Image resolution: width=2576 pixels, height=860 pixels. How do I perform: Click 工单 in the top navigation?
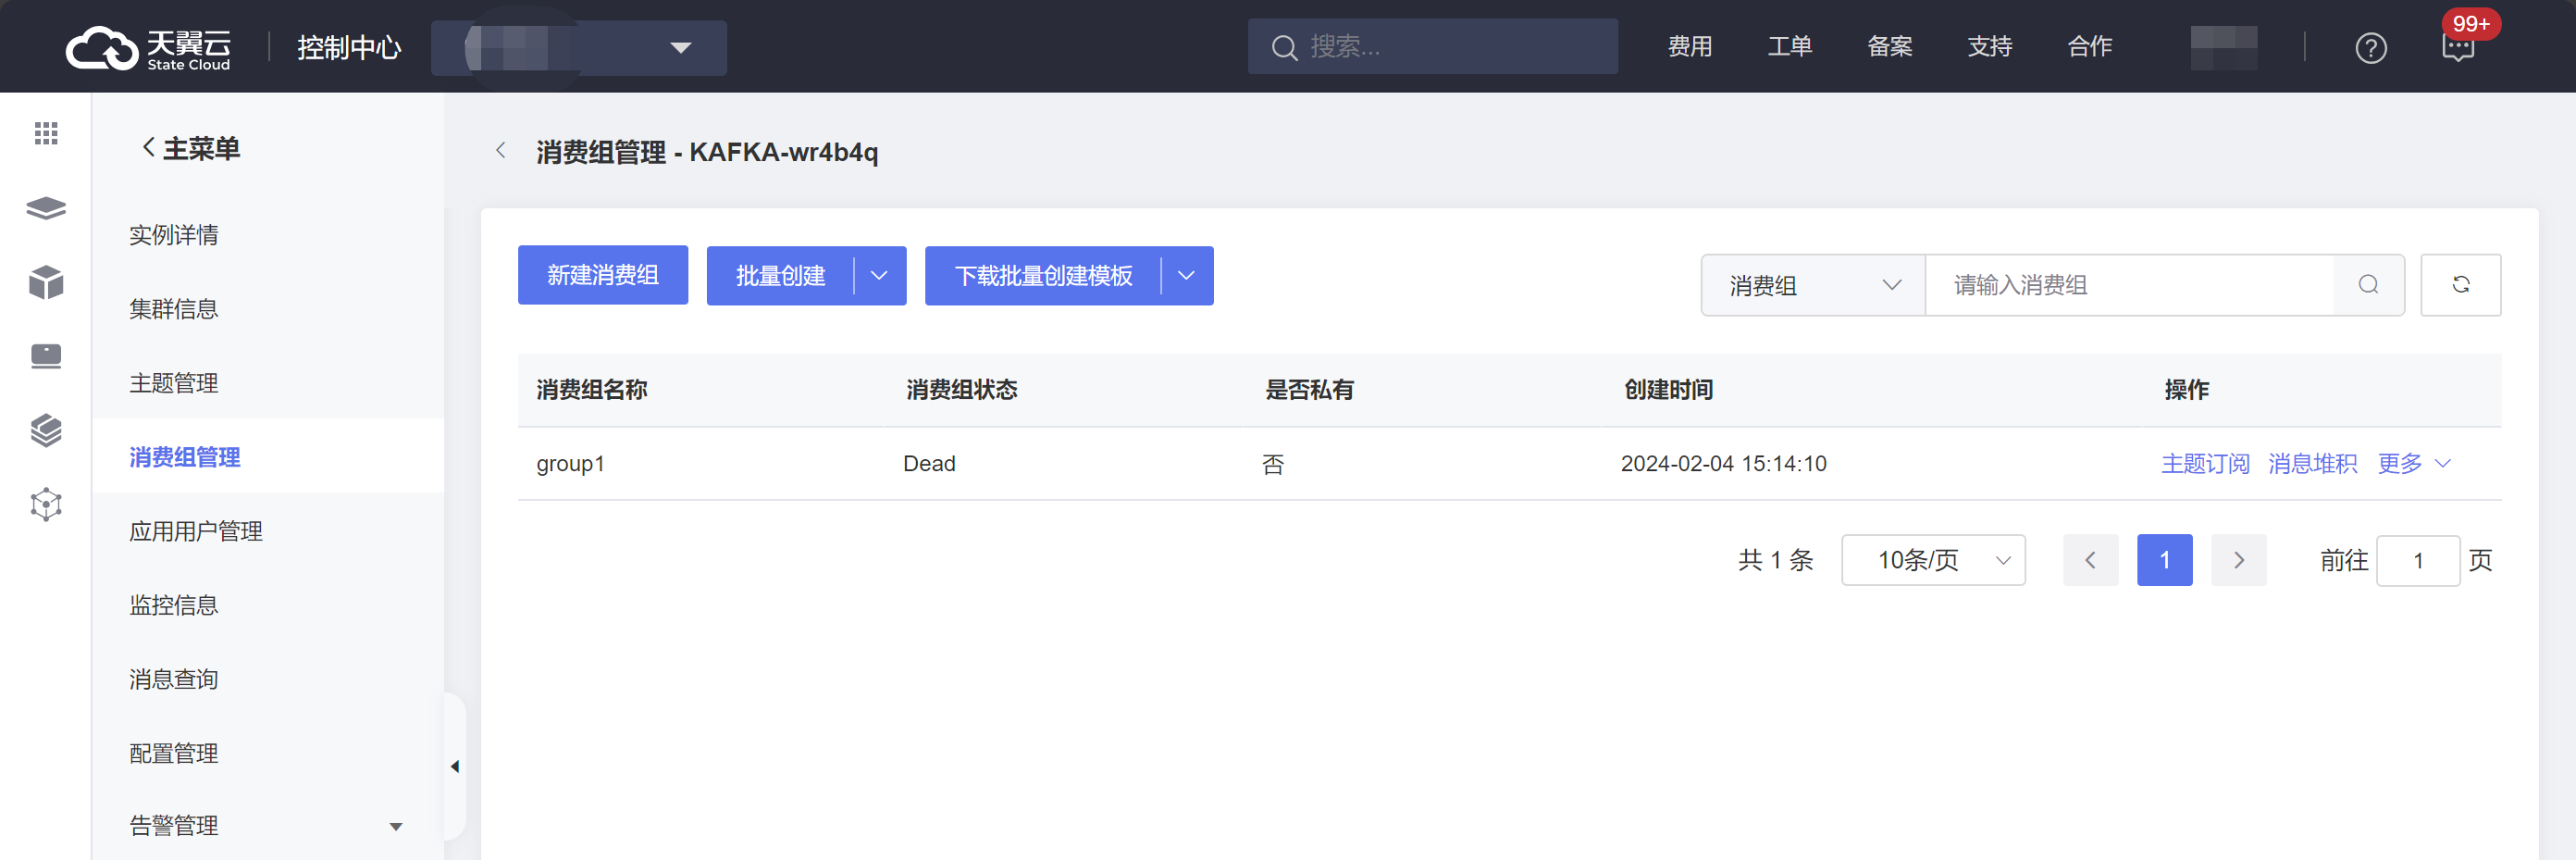[x=1790, y=46]
